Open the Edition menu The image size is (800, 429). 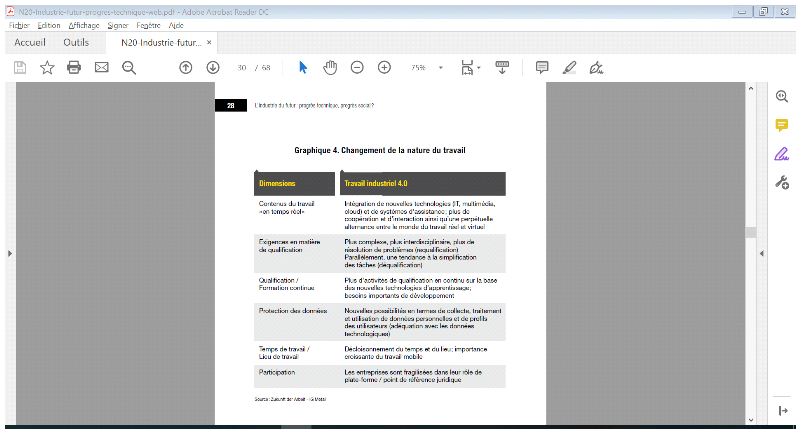[49, 25]
